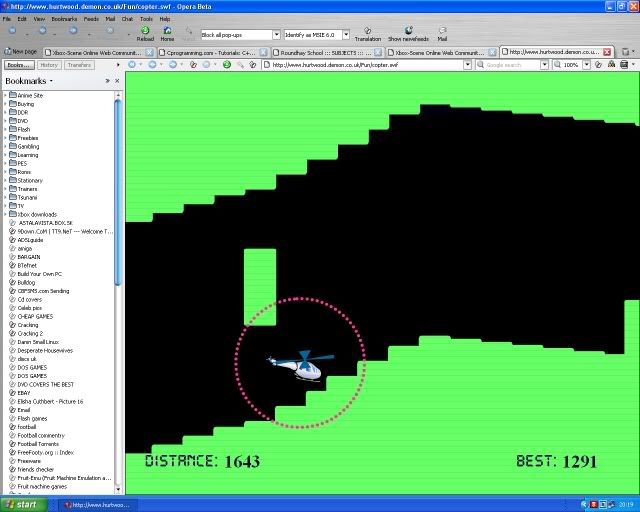Viewport: 640px width, 512px height.
Task: Click the closed tabs trash can icon
Action: (x=625, y=52)
